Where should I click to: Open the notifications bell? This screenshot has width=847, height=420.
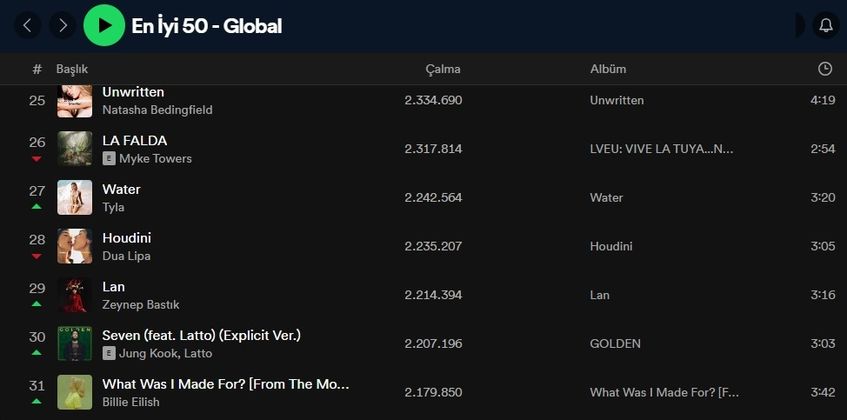coord(826,26)
